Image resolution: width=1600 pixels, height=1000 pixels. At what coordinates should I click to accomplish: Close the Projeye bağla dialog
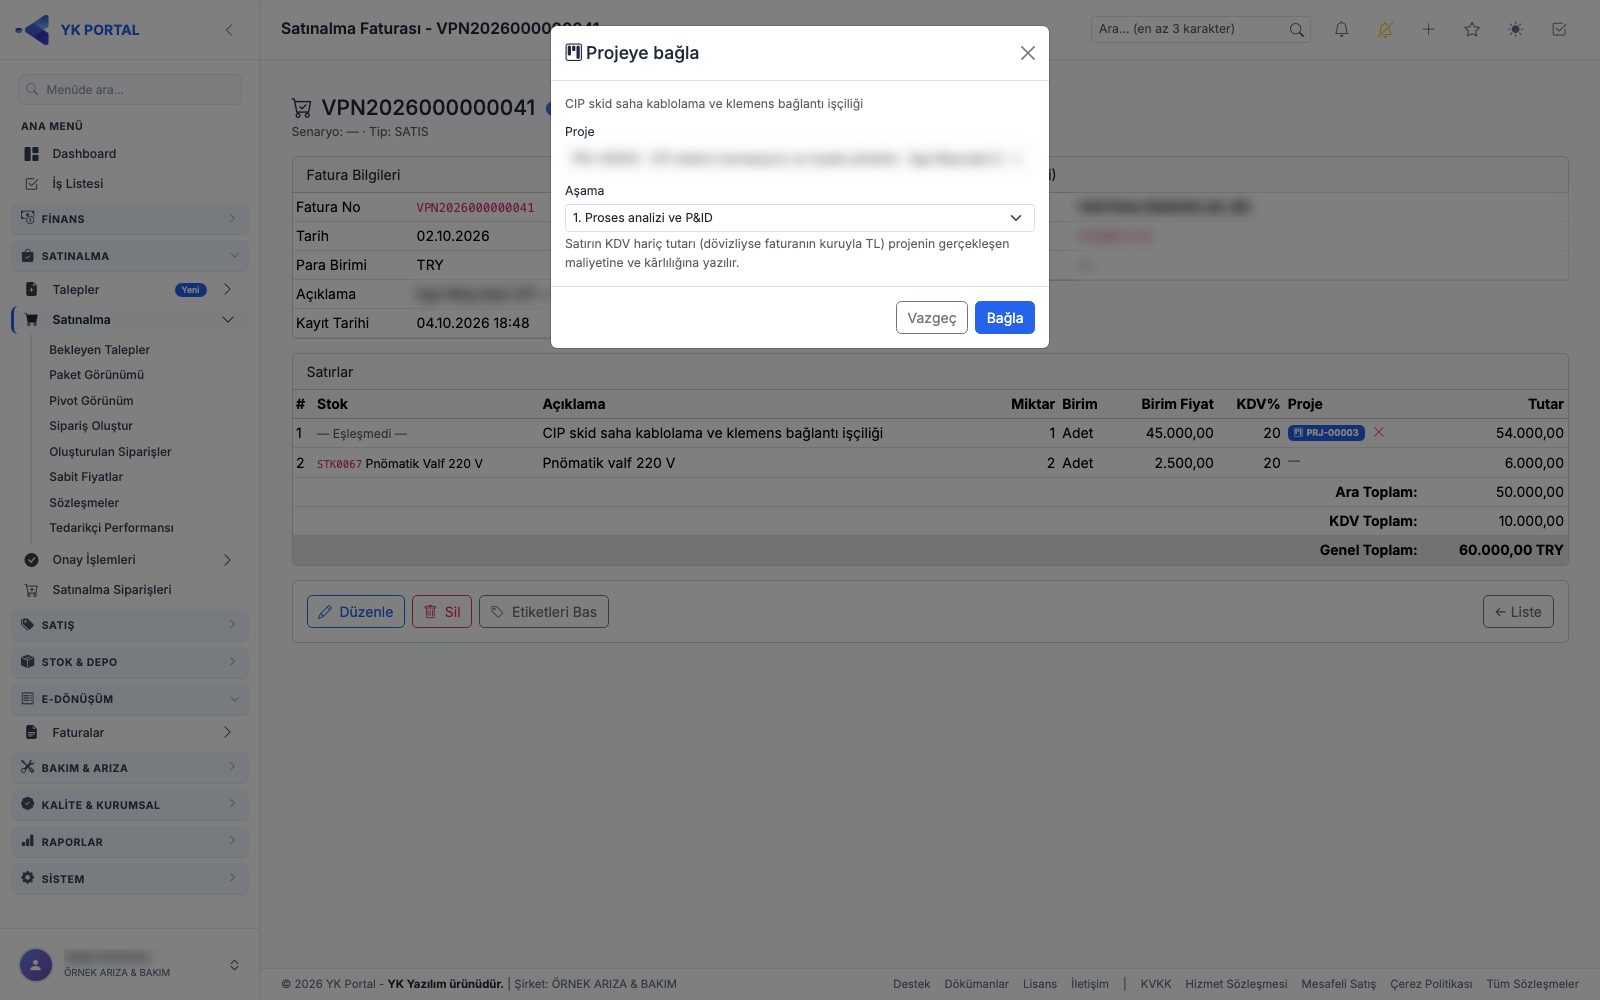click(x=1027, y=53)
